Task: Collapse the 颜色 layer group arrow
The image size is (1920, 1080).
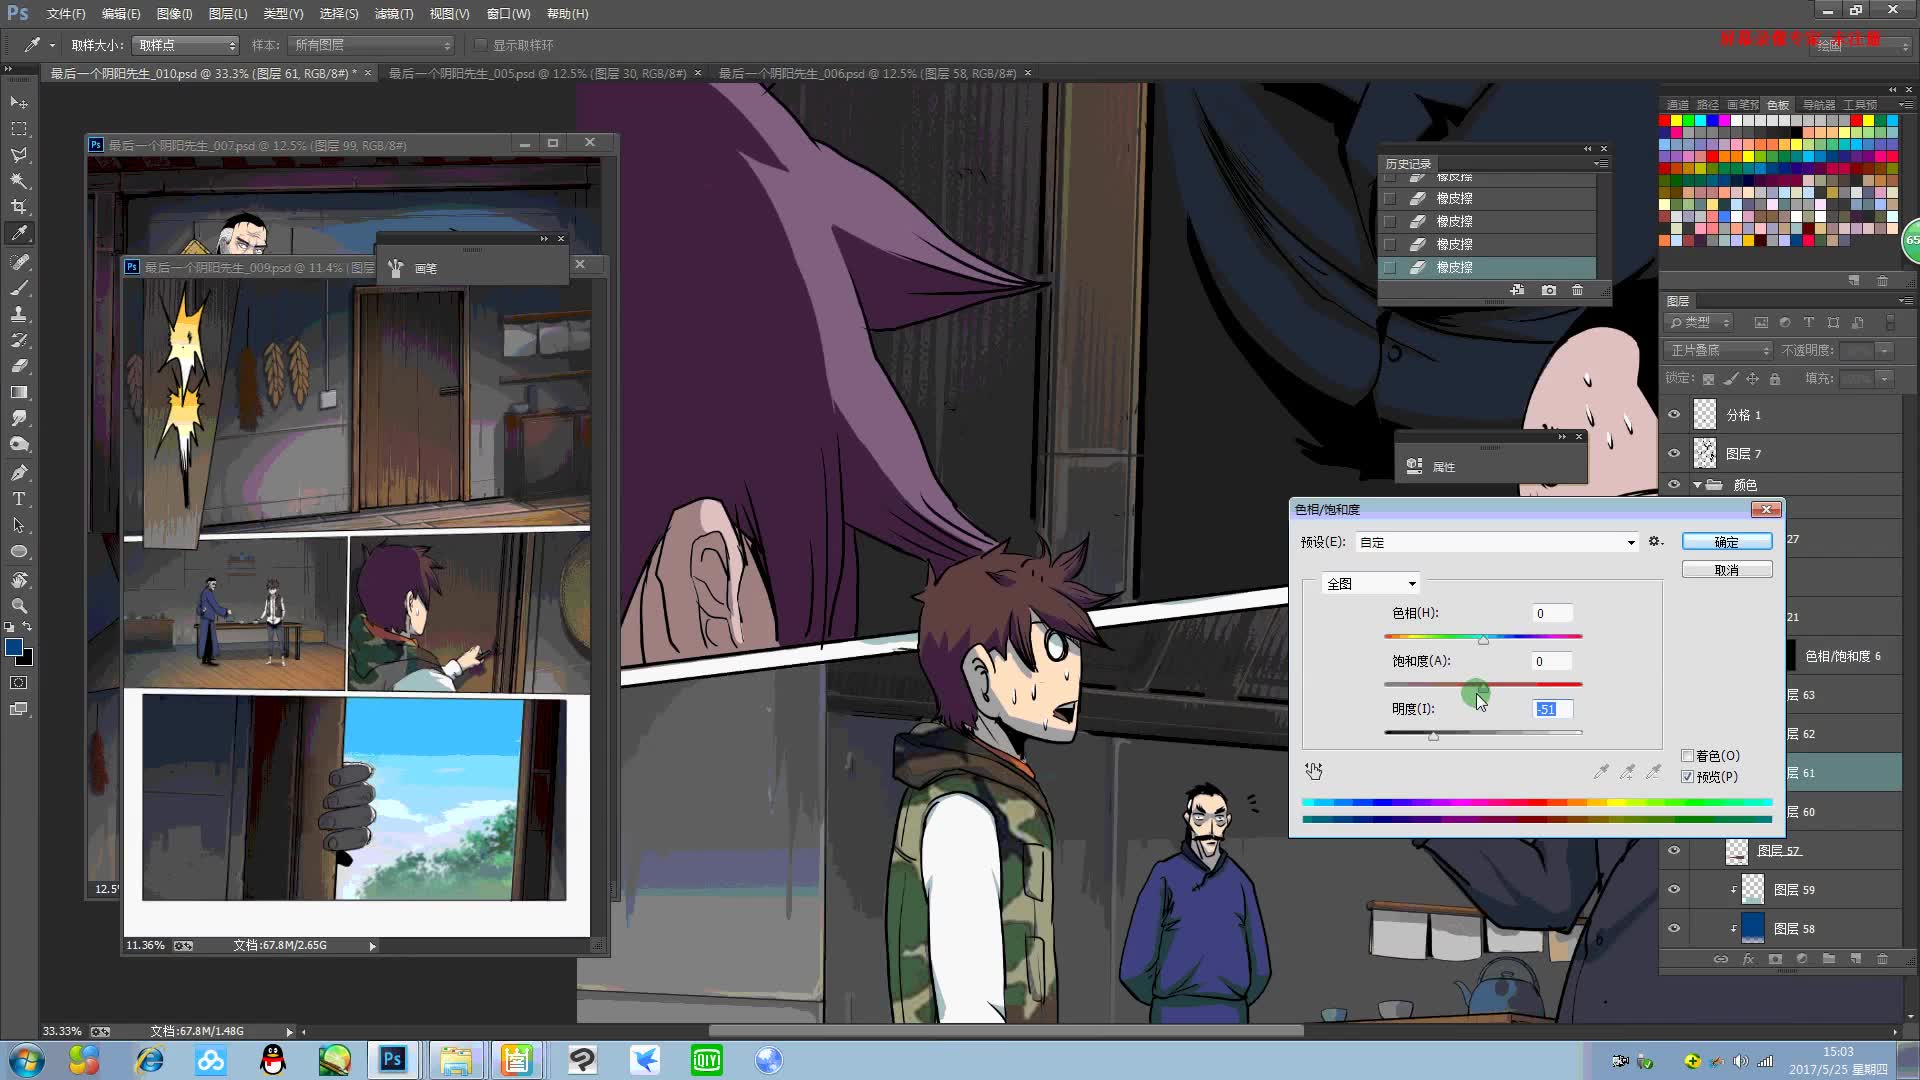Action: point(1697,485)
